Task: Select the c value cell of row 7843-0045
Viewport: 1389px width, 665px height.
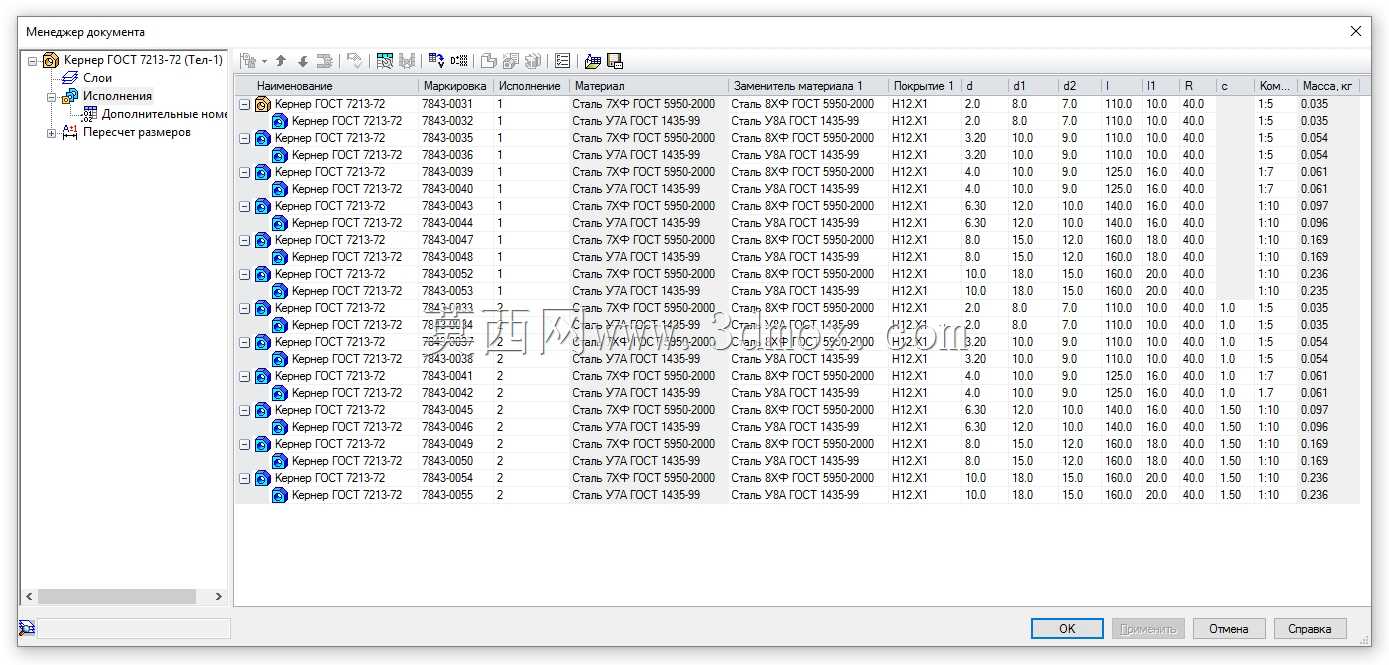Action: tap(1235, 410)
